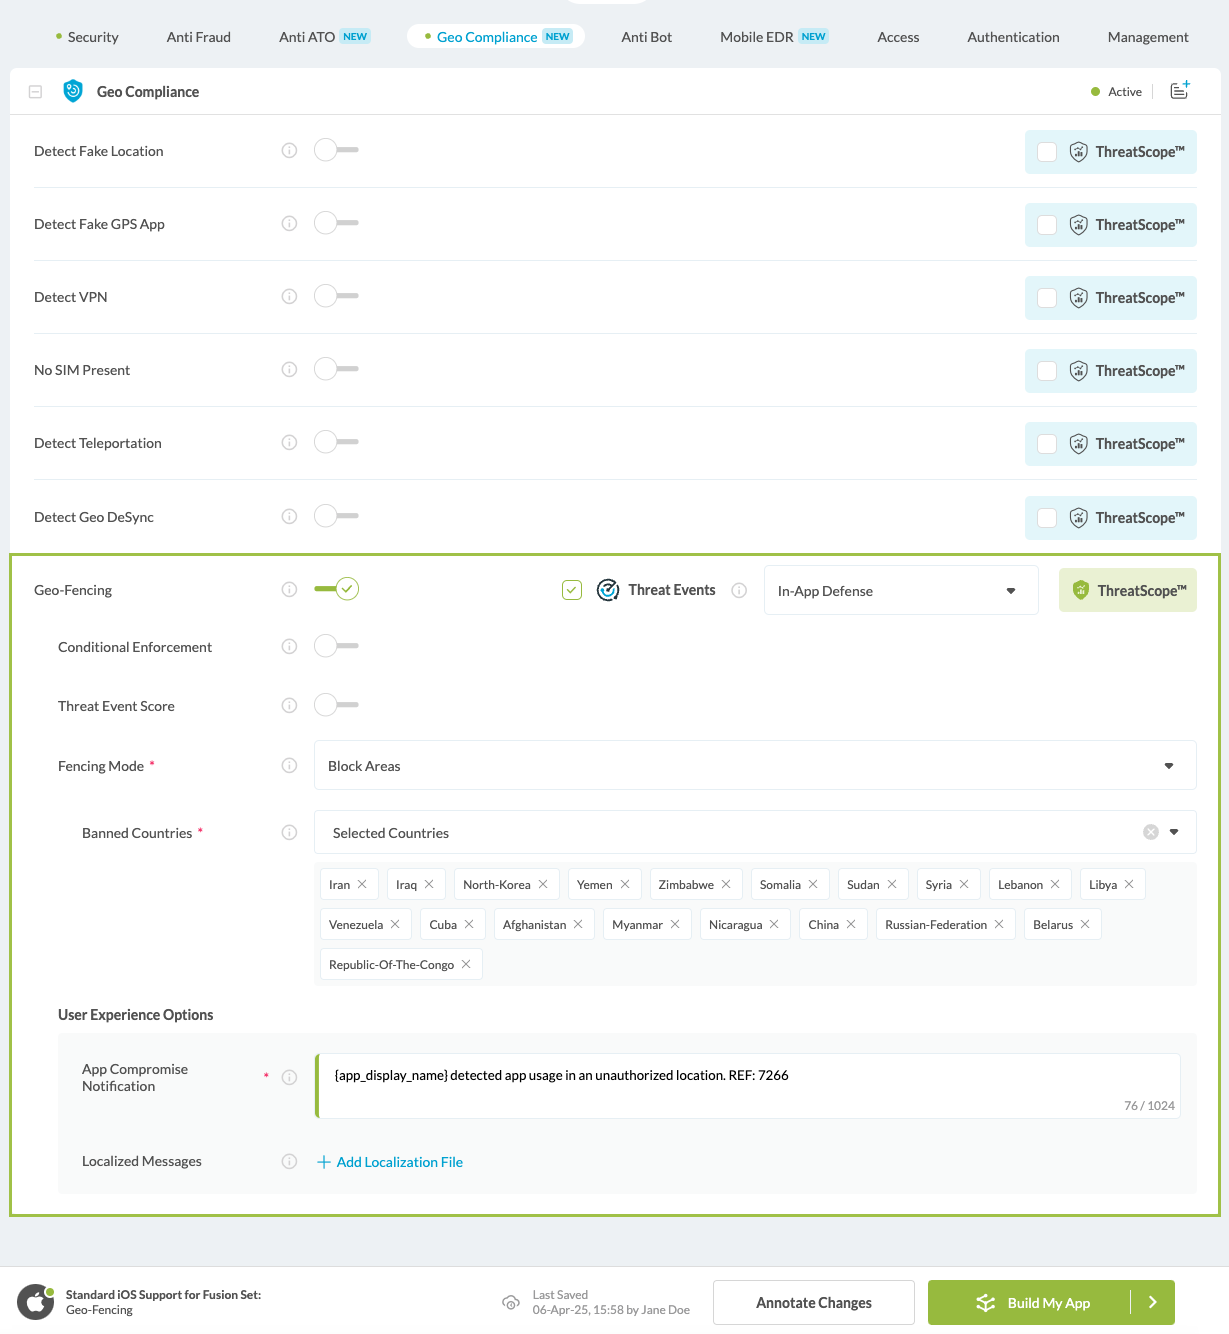Viewport: 1229px width, 1334px height.
Task: Remove Russian-Federation tag from banned list
Action: pyautogui.click(x=999, y=925)
